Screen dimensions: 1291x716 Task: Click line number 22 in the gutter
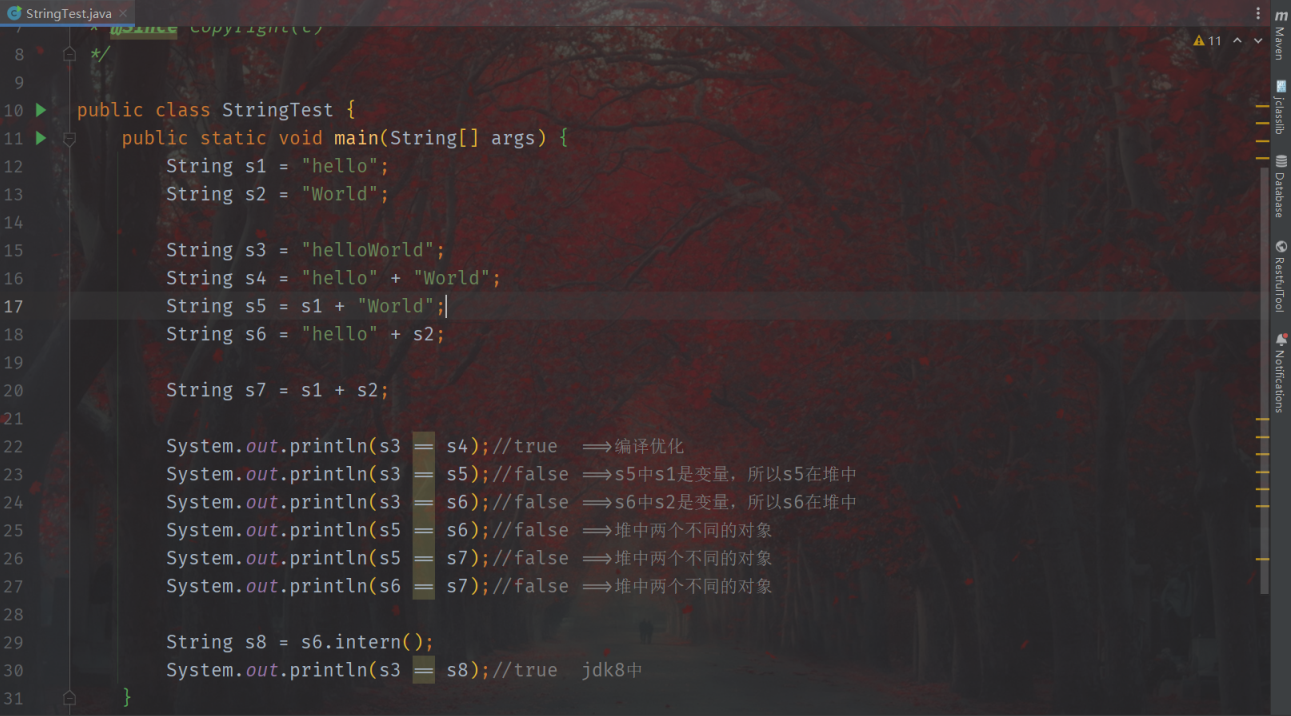coord(13,446)
